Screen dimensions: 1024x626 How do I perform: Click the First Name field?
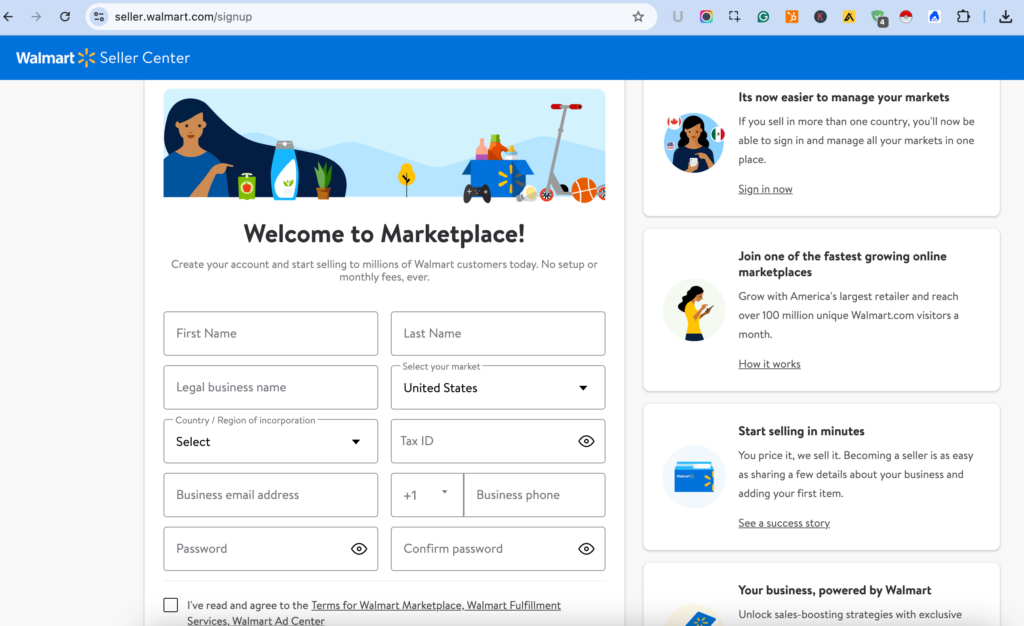click(270, 334)
